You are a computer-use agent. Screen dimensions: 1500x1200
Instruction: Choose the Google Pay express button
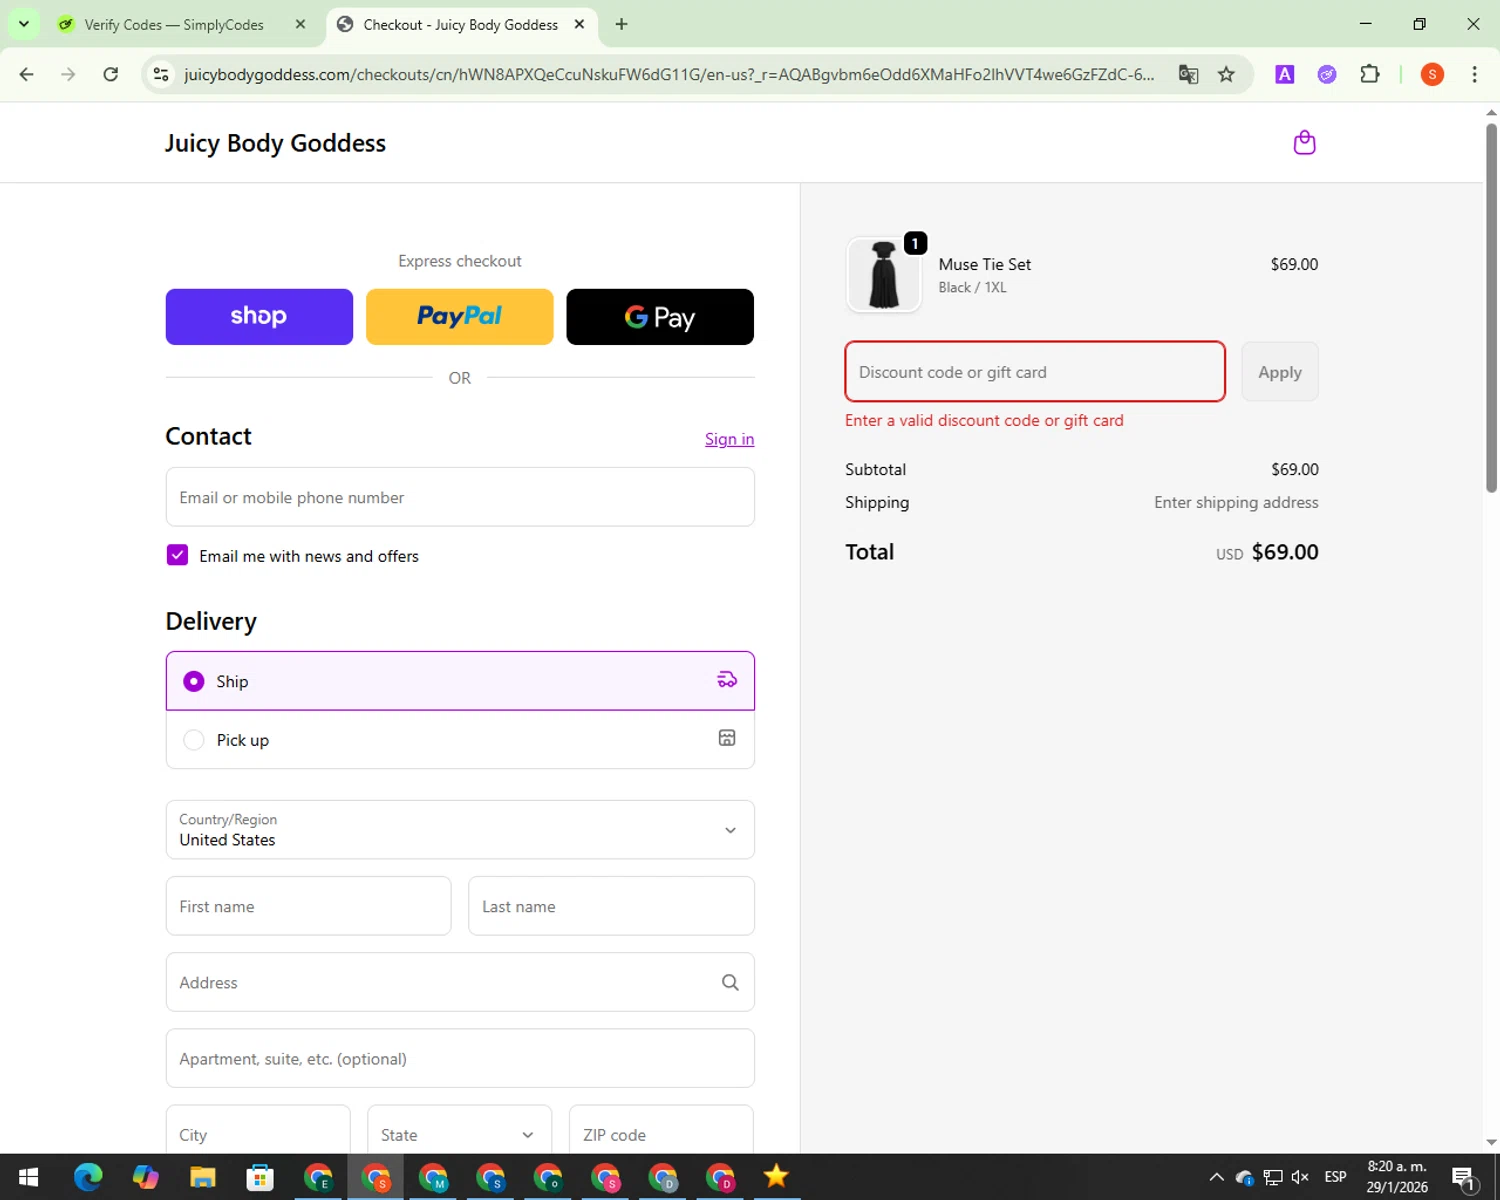tap(660, 317)
